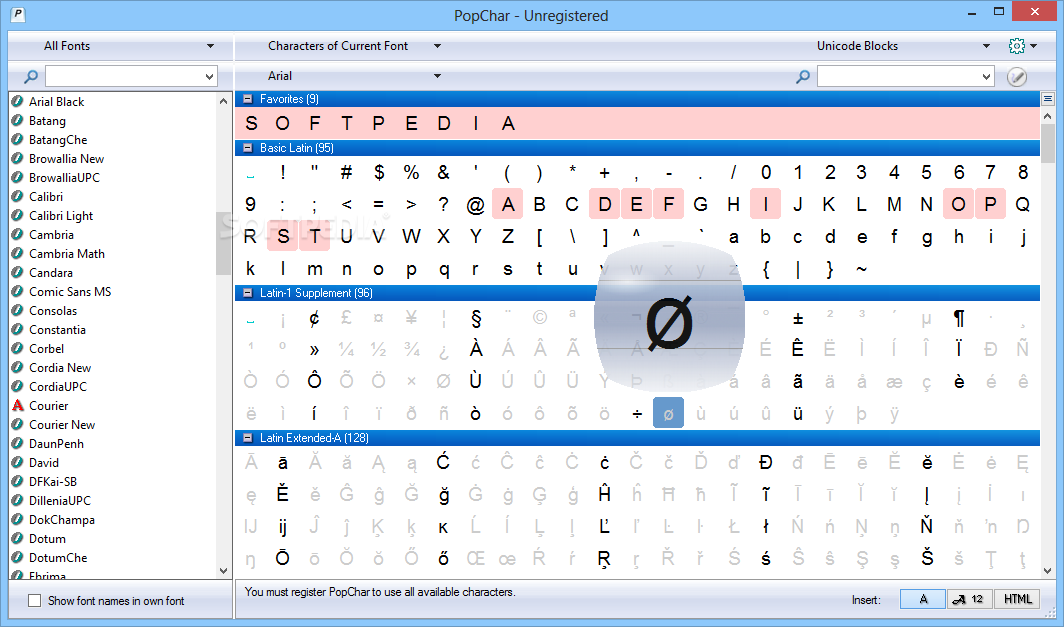This screenshot has height=627, width=1064.
Task: Select DokChampa in font list
Action: tap(62, 520)
